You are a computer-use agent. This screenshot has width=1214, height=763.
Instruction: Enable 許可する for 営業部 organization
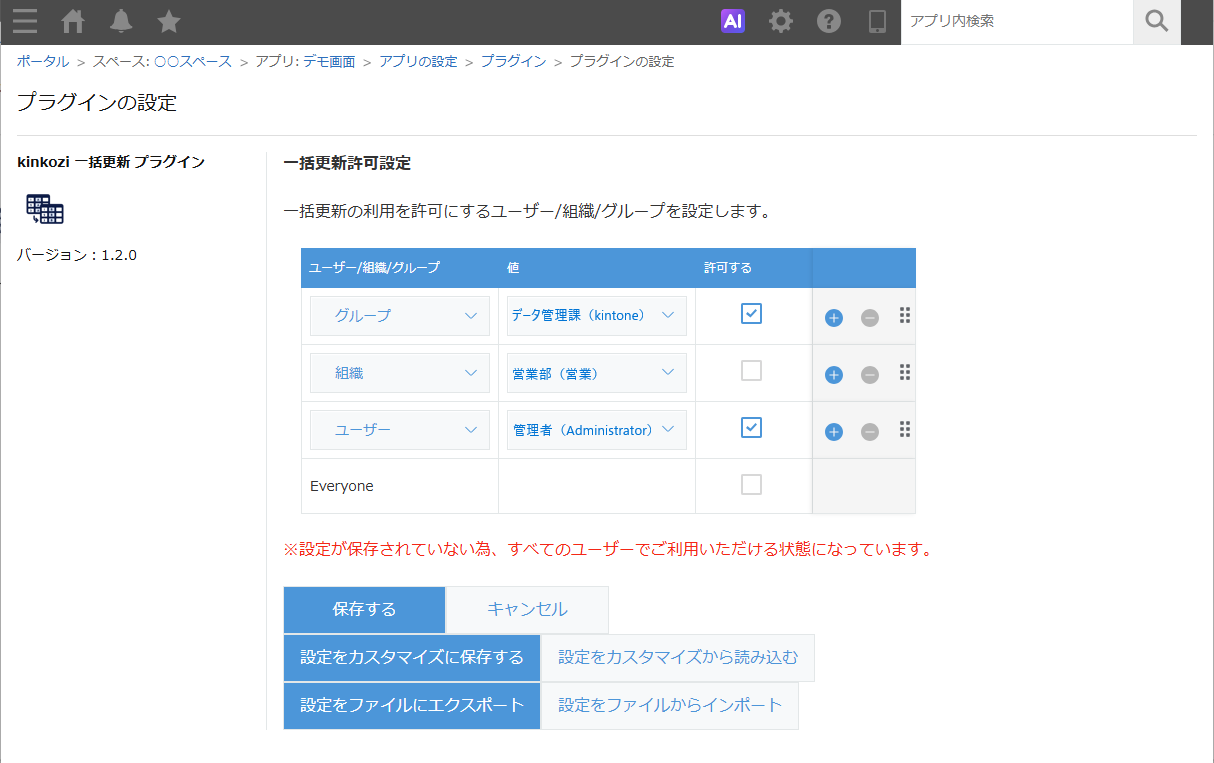(751, 370)
